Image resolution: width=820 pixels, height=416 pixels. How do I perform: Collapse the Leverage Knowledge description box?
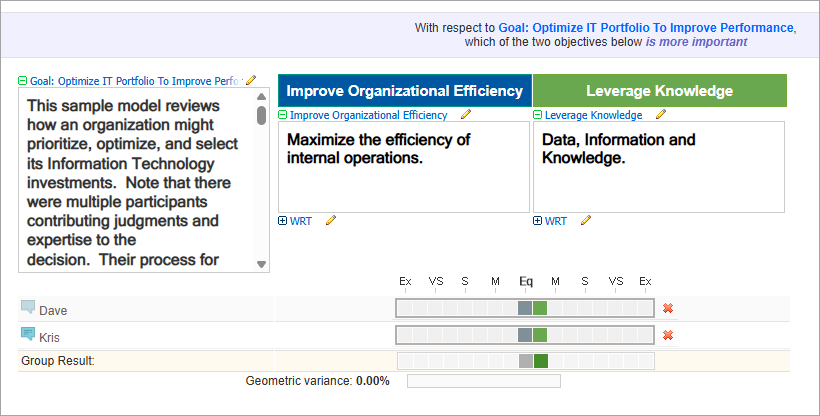[x=538, y=116]
